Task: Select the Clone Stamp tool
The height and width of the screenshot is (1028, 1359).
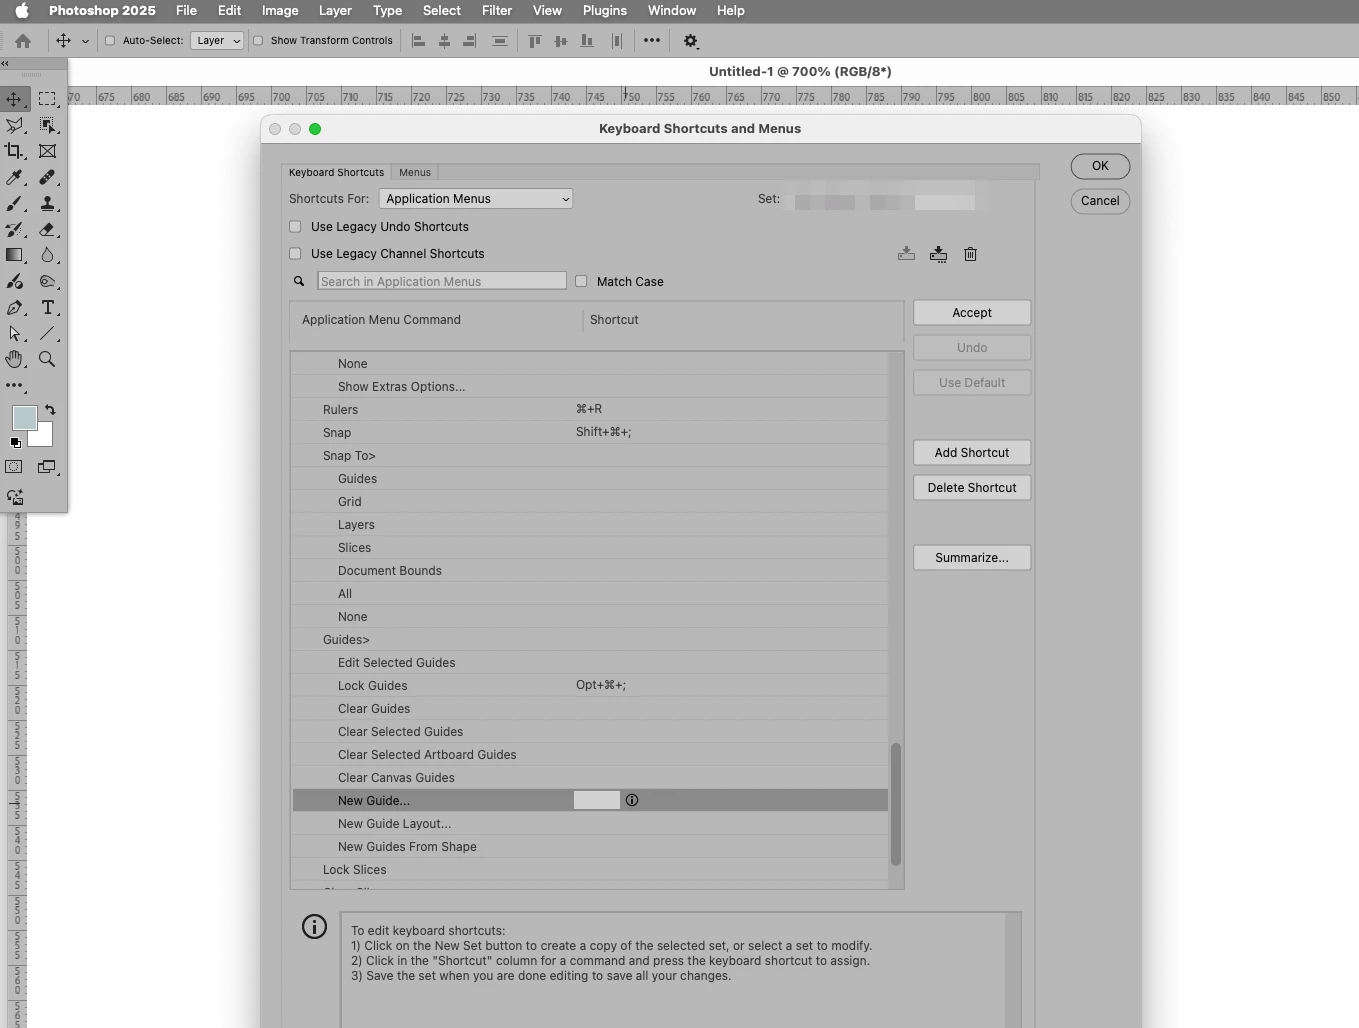Action: coord(47,203)
